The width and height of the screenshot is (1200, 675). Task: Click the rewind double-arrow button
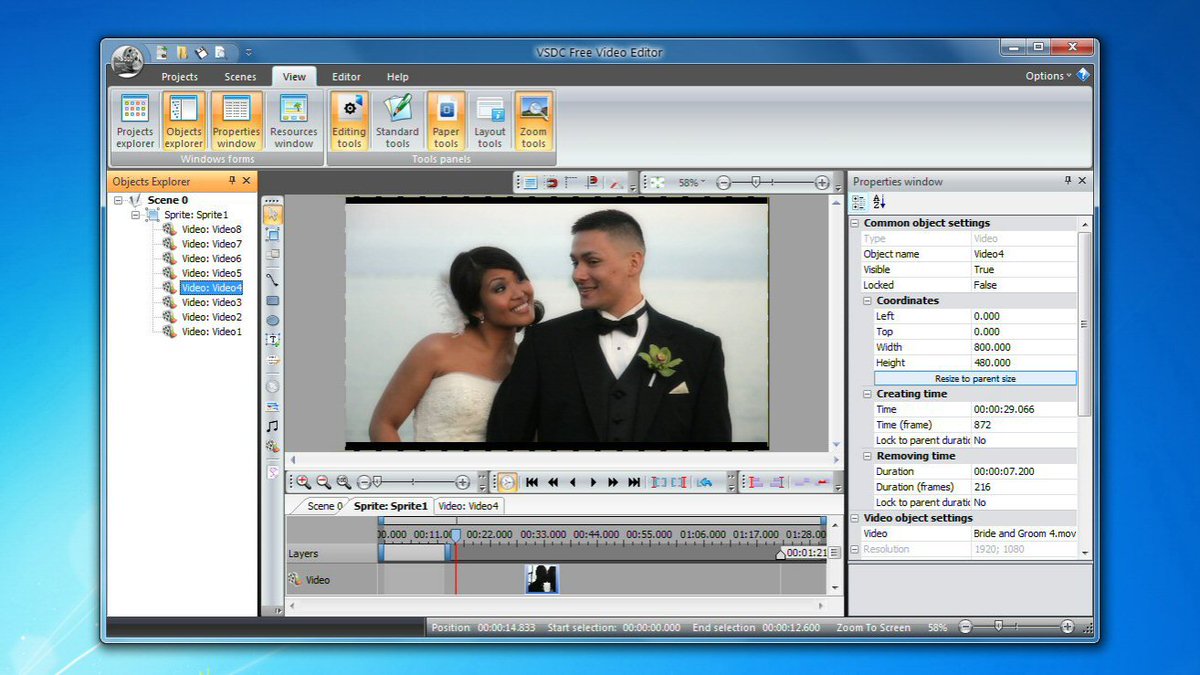click(x=552, y=482)
